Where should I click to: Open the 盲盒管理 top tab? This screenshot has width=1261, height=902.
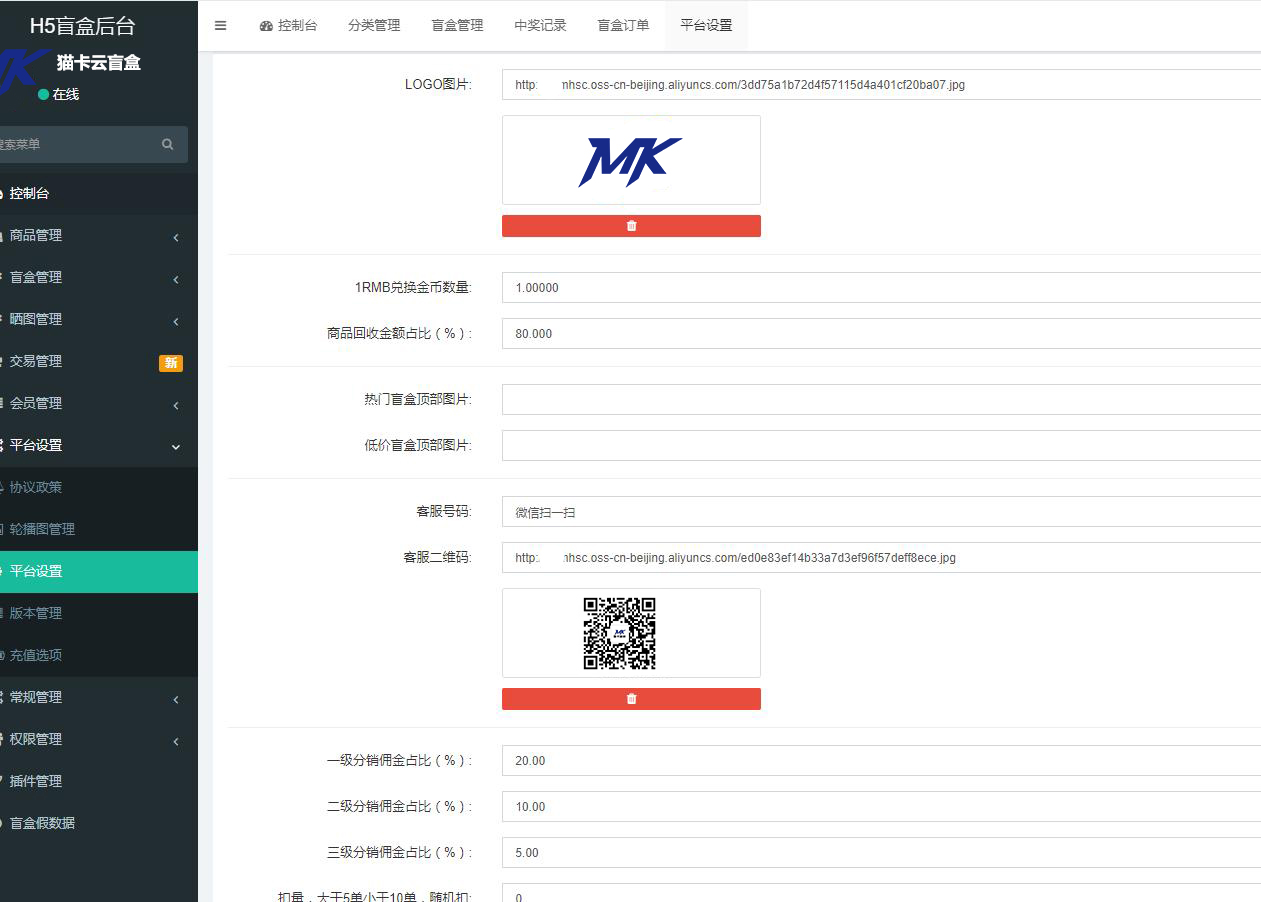(457, 26)
